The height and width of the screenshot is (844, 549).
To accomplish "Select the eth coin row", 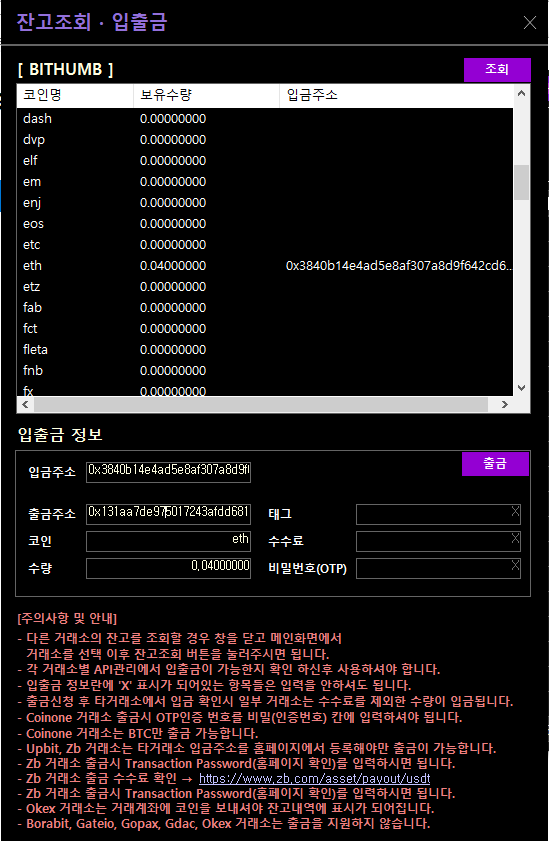I will pyautogui.click(x=265, y=266).
